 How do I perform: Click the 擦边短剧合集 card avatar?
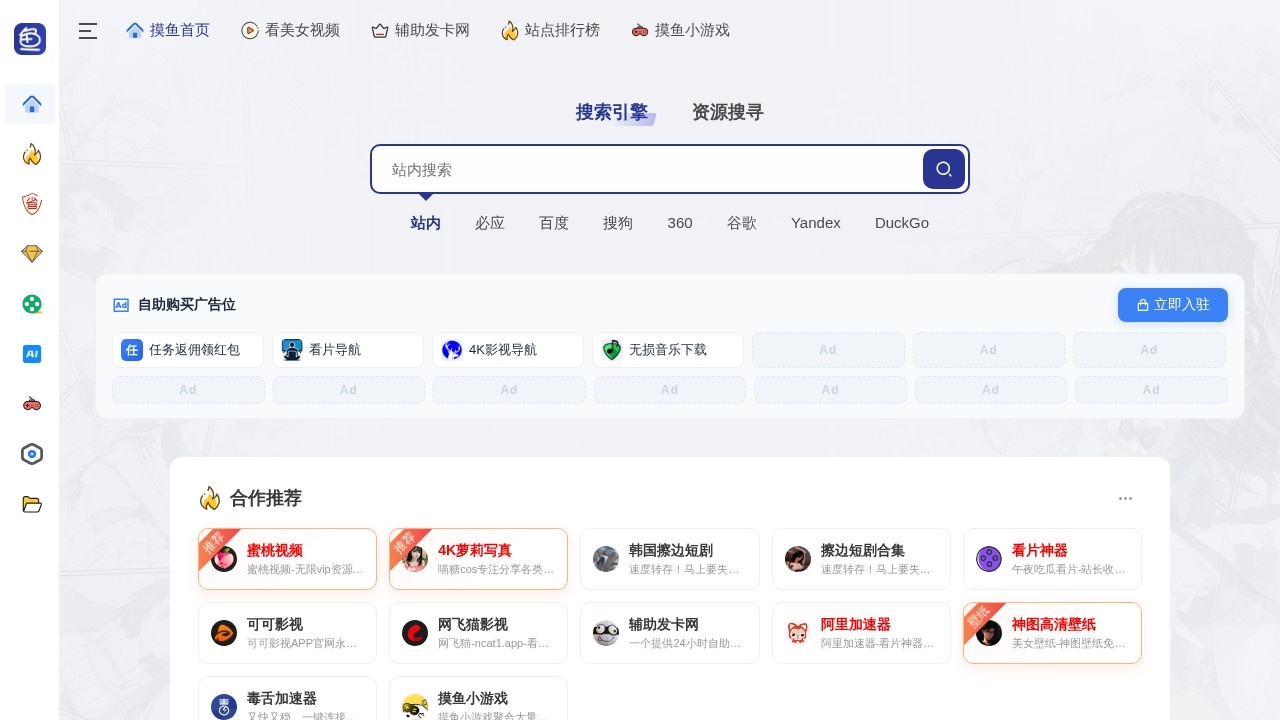click(798, 559)
